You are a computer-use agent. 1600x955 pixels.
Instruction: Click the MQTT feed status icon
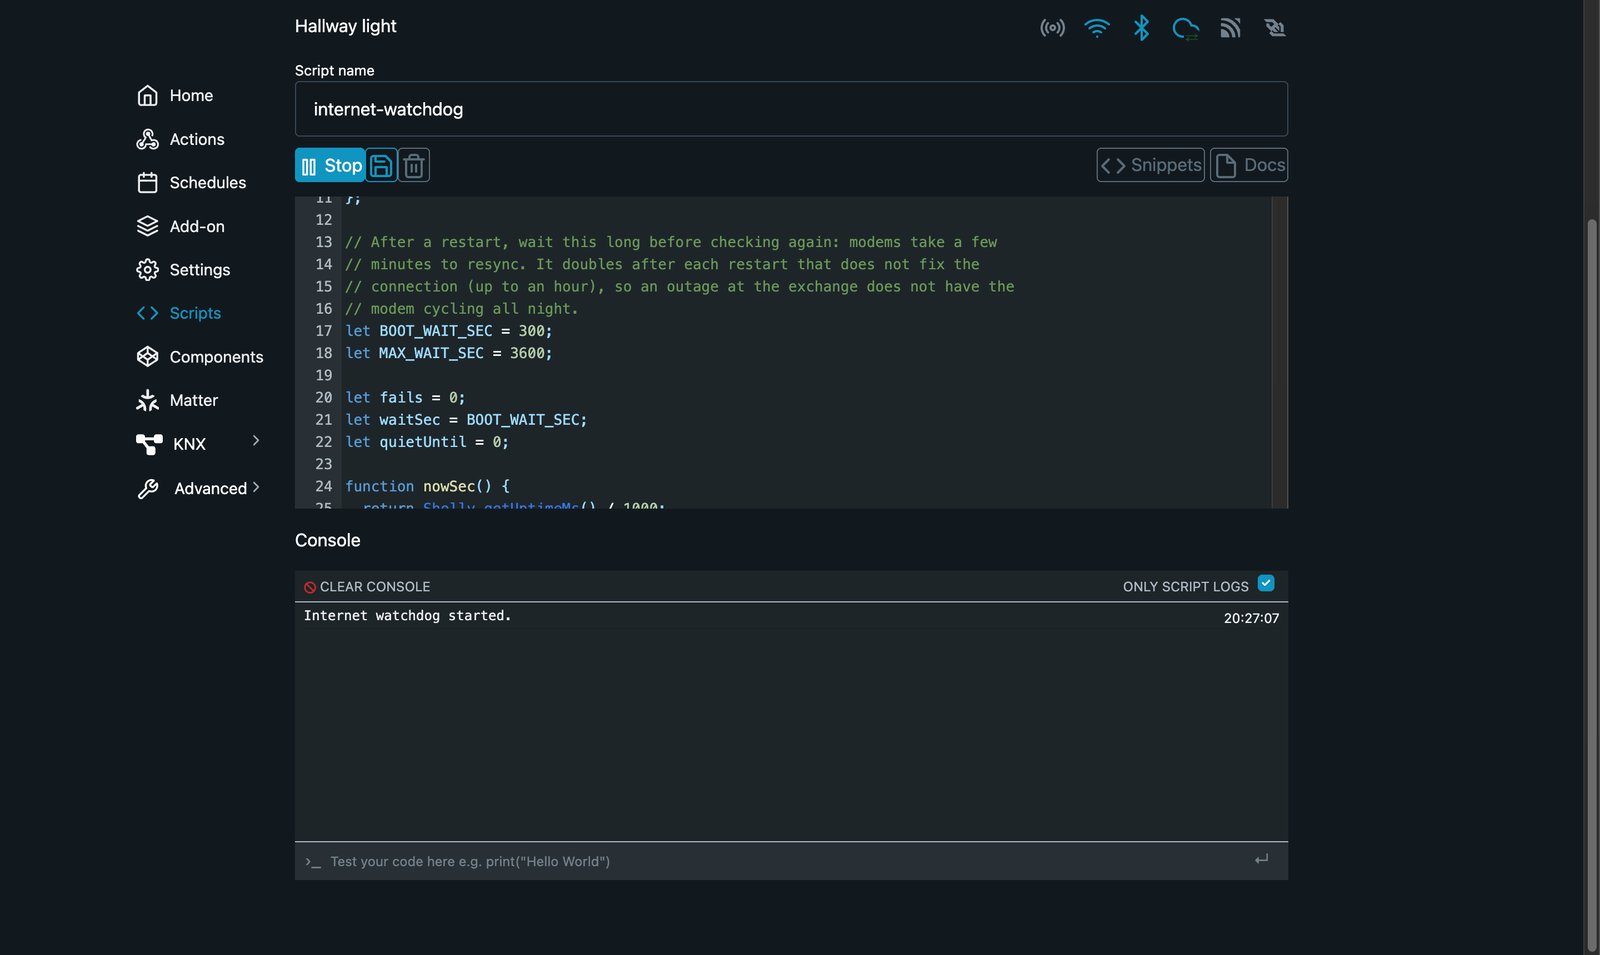point(1230,28)
